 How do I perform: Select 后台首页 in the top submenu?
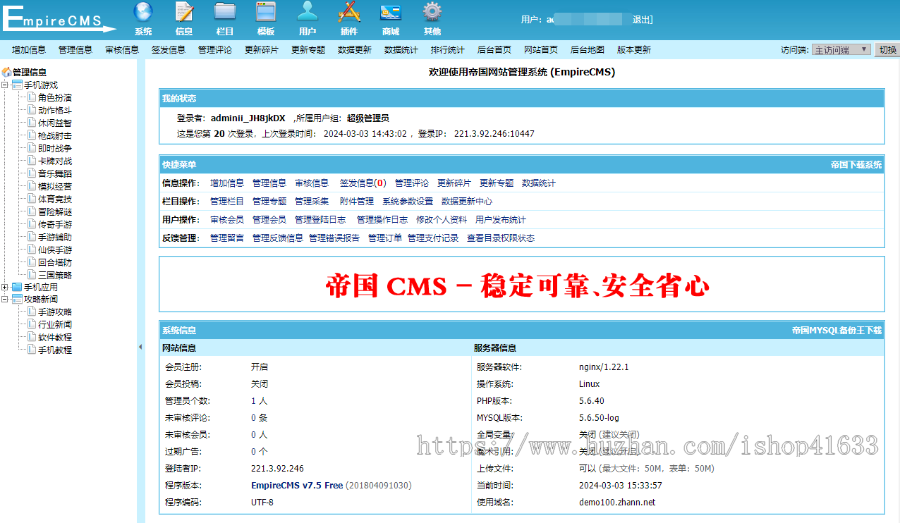pos(494,50)
